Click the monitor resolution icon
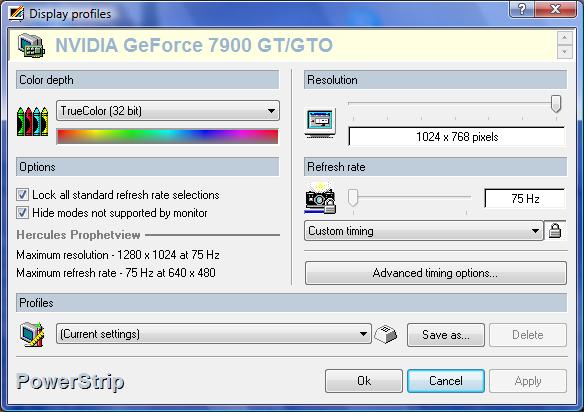The height and width of the screenshot is (412, 584). (x=320, y=123)
